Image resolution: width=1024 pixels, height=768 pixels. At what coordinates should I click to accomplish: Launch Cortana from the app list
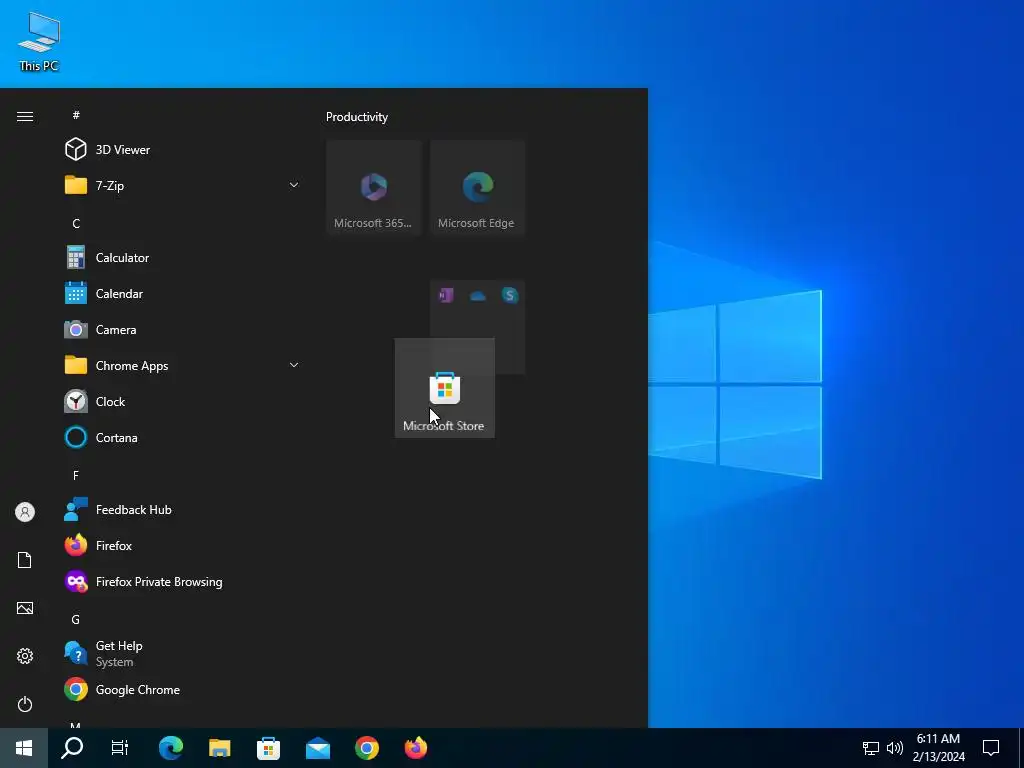point(183,438)
